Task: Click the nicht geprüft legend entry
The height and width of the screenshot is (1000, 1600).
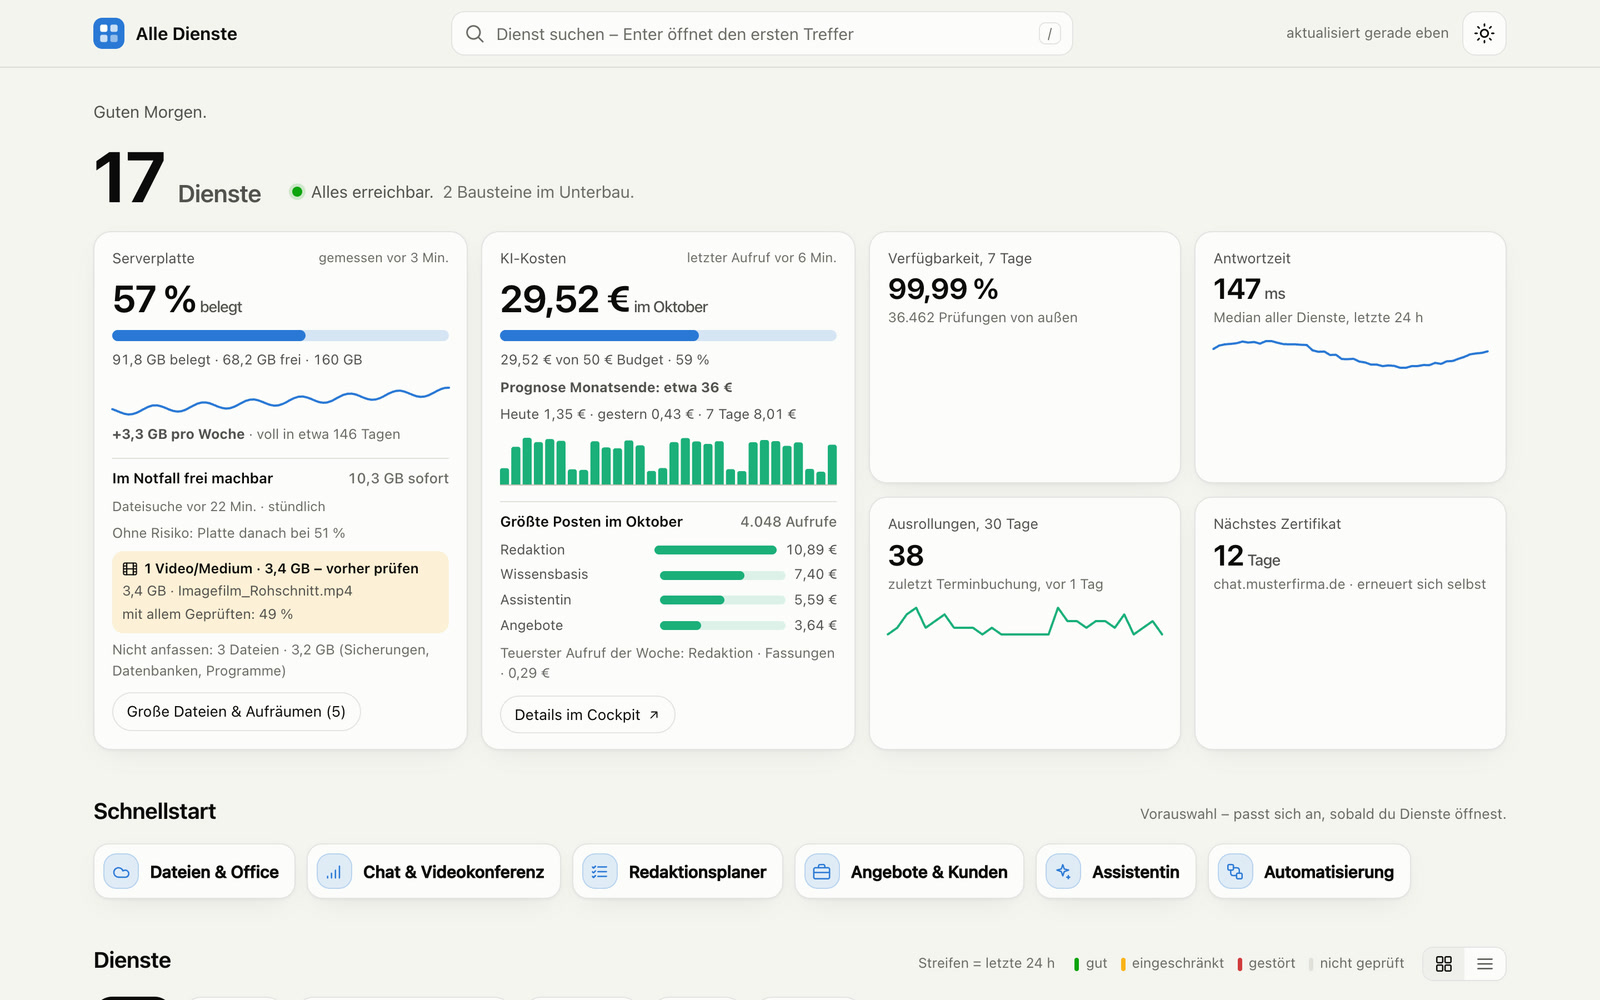Action: pos(1356,964)
